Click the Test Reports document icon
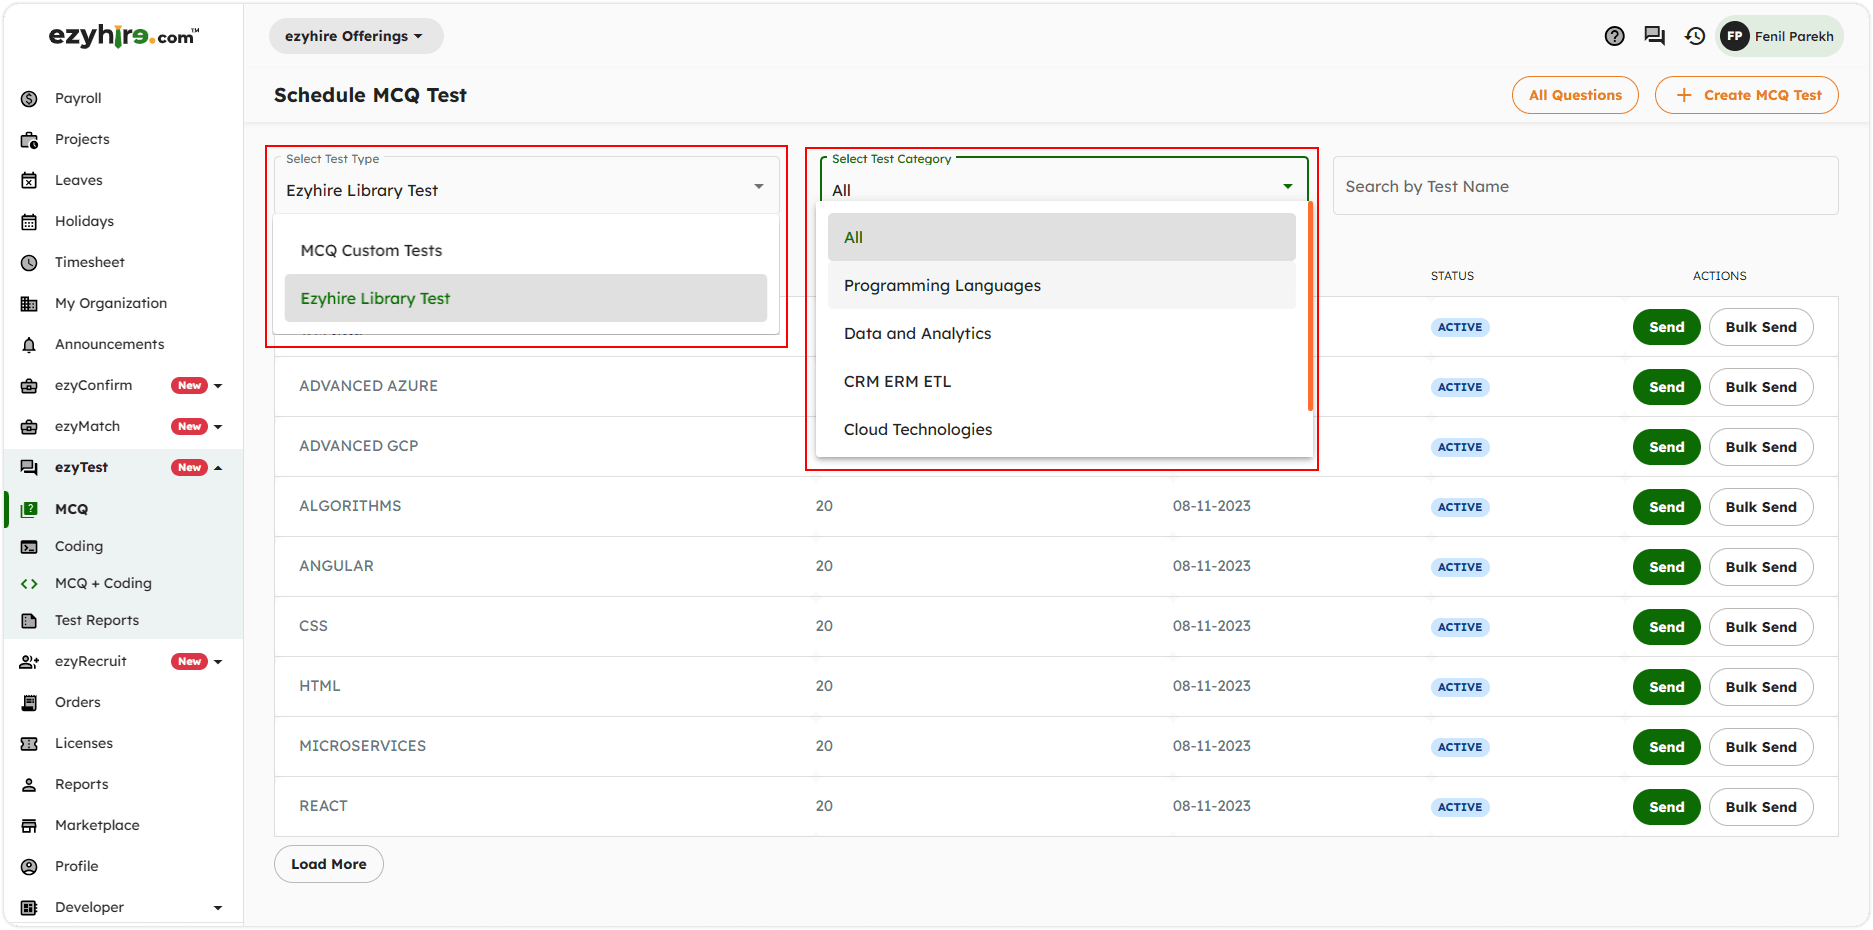1873x930 pixels. [29, 620]
